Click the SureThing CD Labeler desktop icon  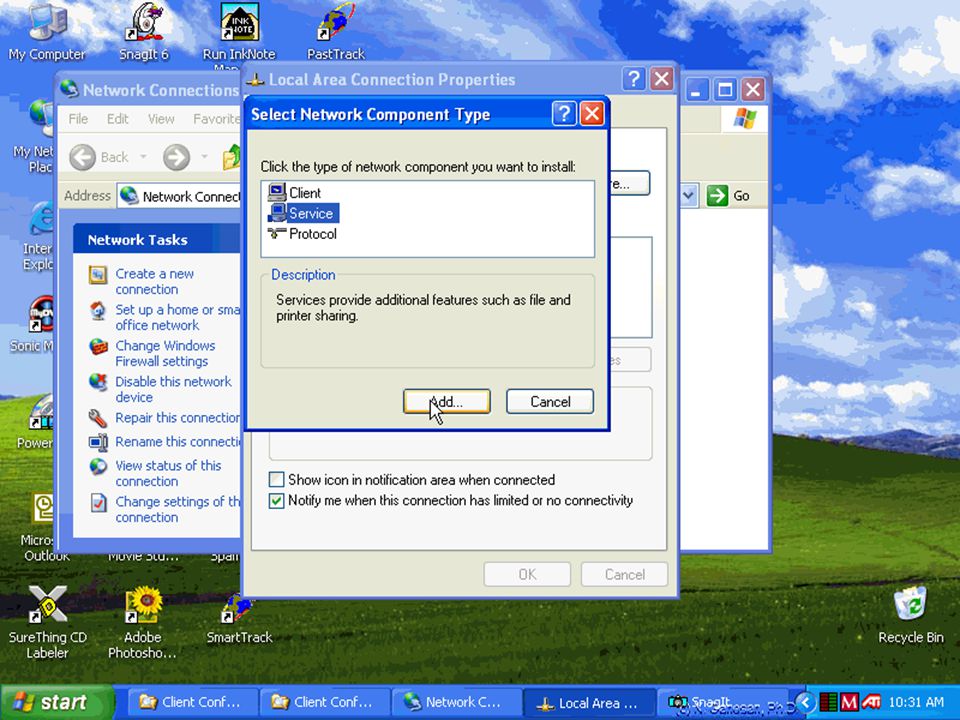click(x=47, y=622)
